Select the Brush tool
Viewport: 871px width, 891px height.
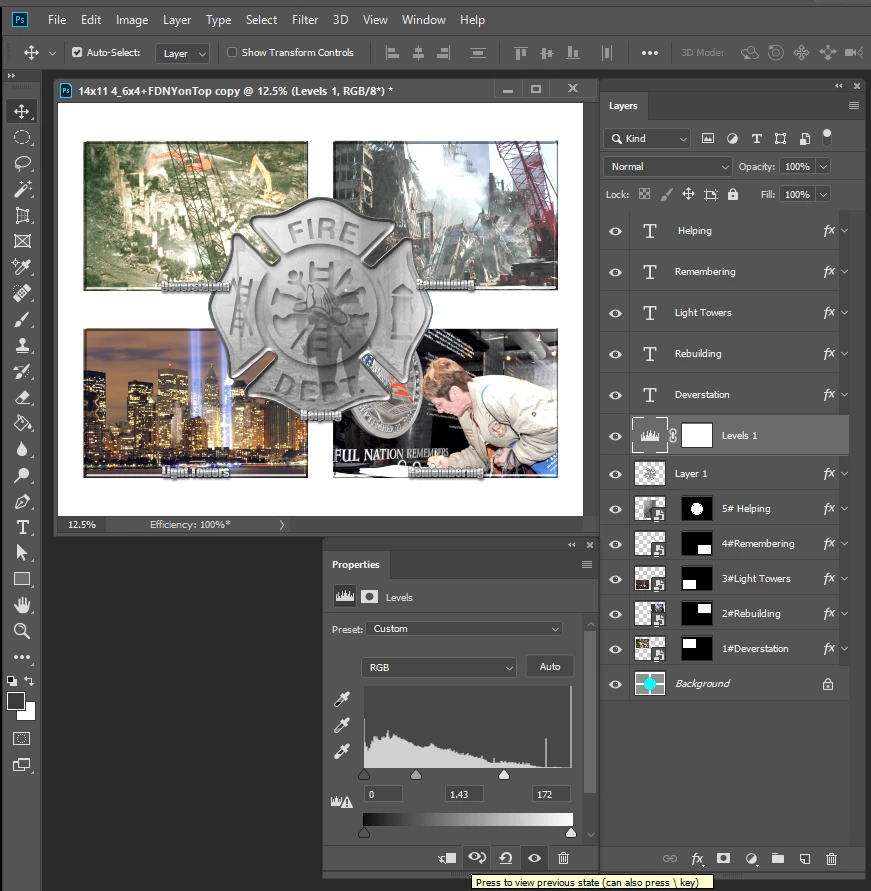point(22,319)
